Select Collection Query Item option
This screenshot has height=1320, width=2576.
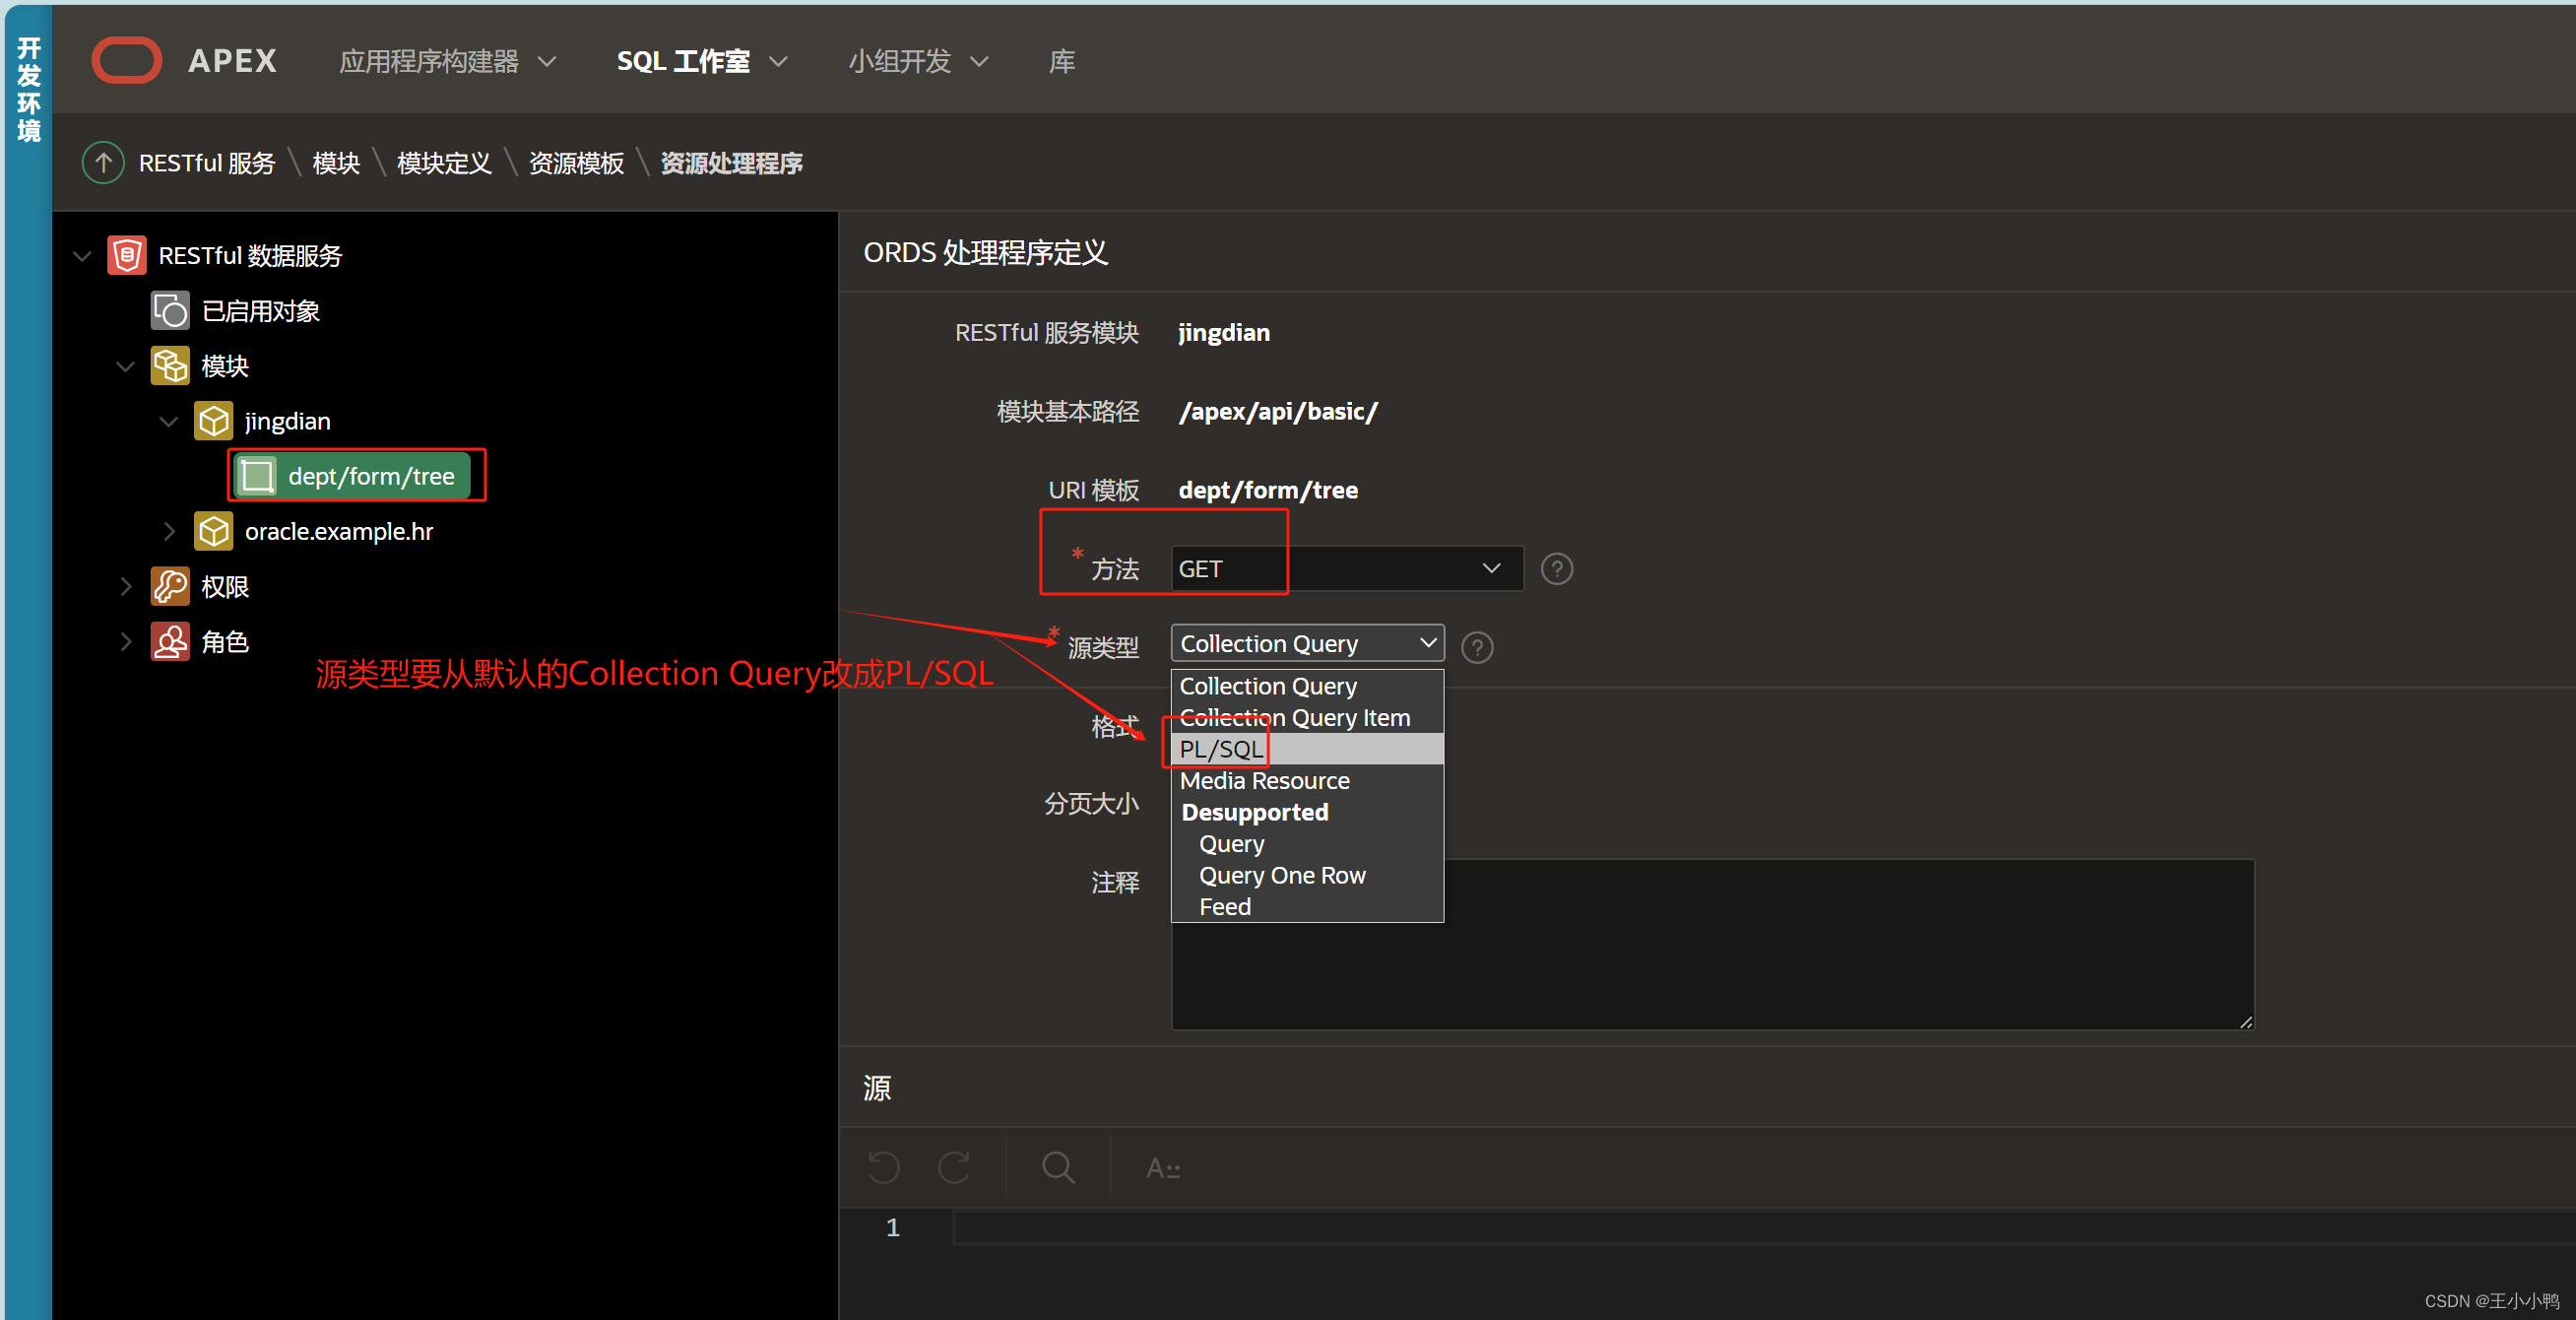point(1307,718)
